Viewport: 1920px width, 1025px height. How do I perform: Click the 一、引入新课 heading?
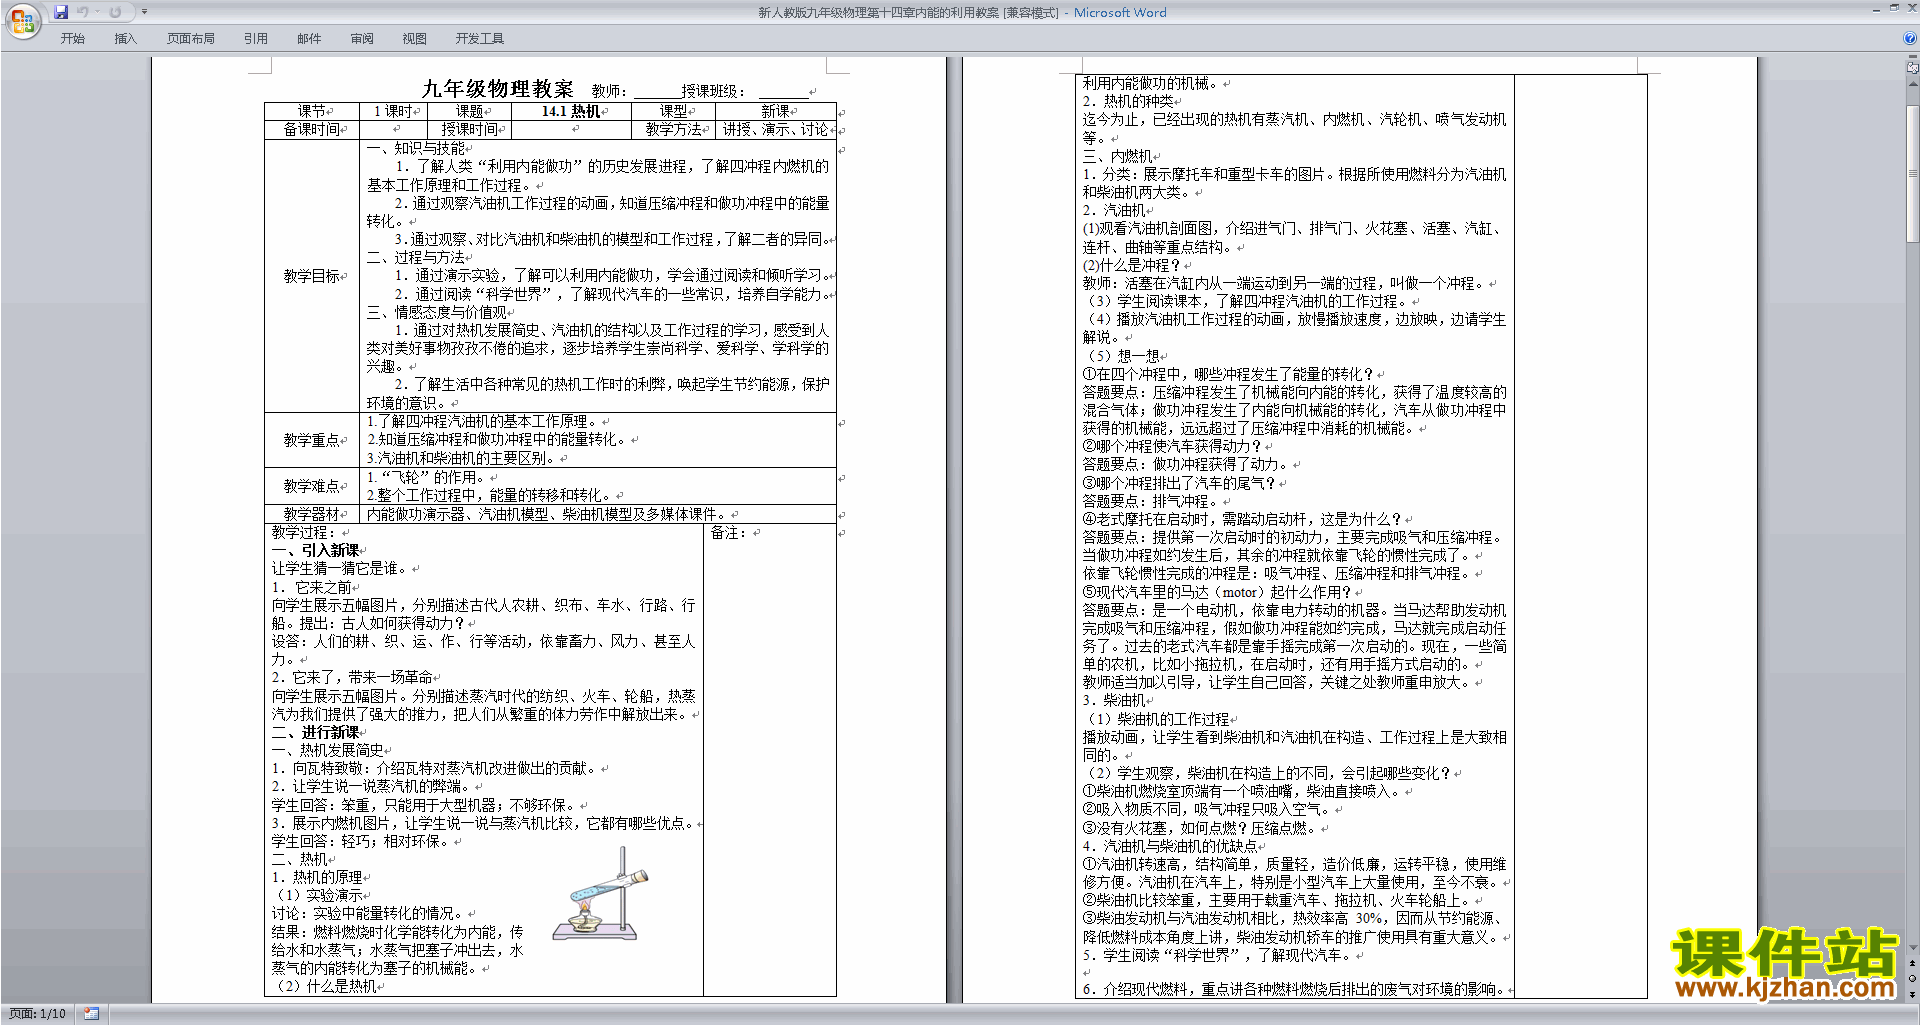click(316, 550)
